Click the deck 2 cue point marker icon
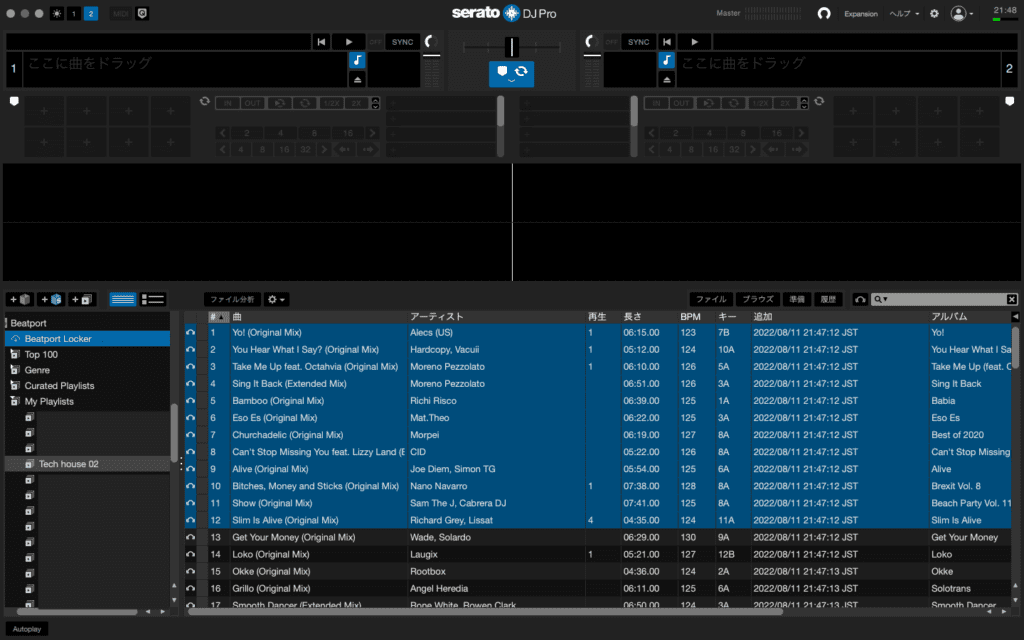The width and height of the screenshot is (1024, 640). coord(1009,101)
